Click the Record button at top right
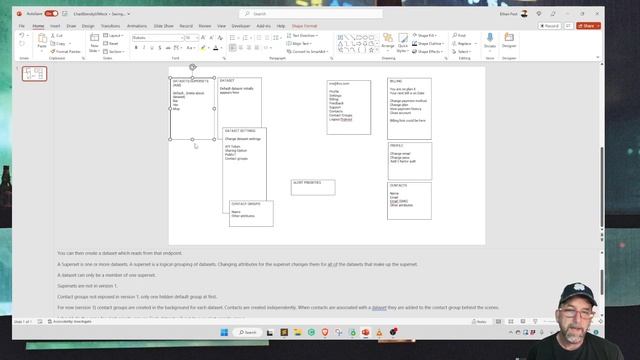 (x=549, y=26)
